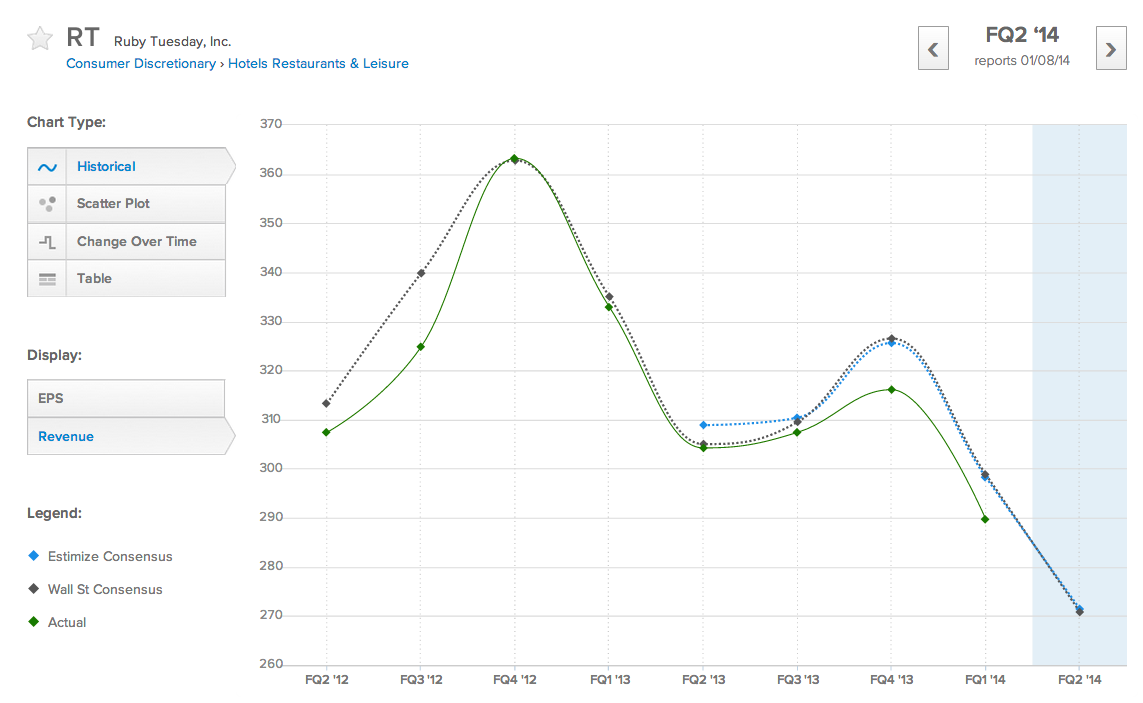Viewport: 1143px width, 703px height.
Task: Select FQ1 '13 actual revenue point
Action: click(609, 307)
